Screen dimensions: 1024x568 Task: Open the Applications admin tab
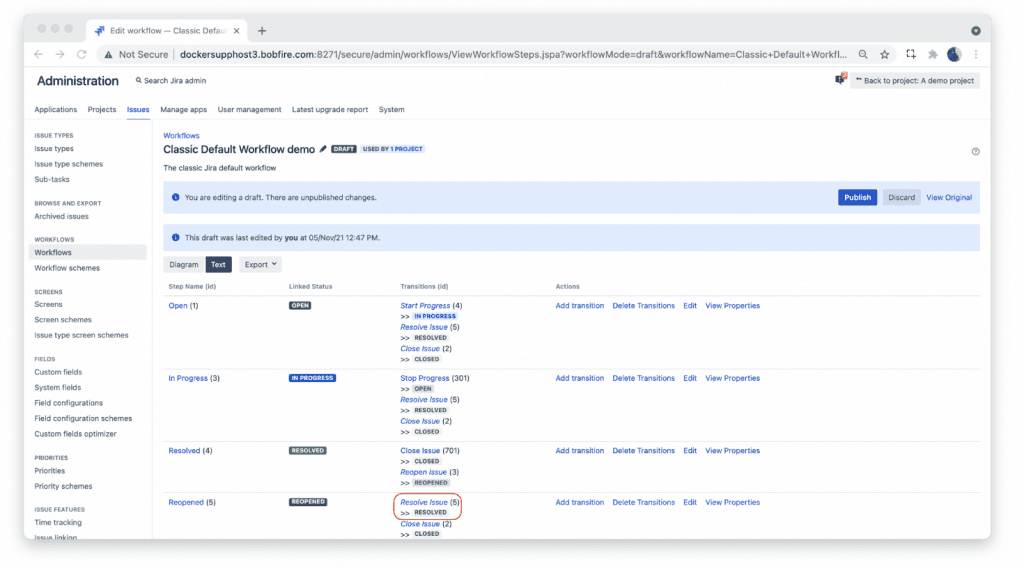[56, 110]
